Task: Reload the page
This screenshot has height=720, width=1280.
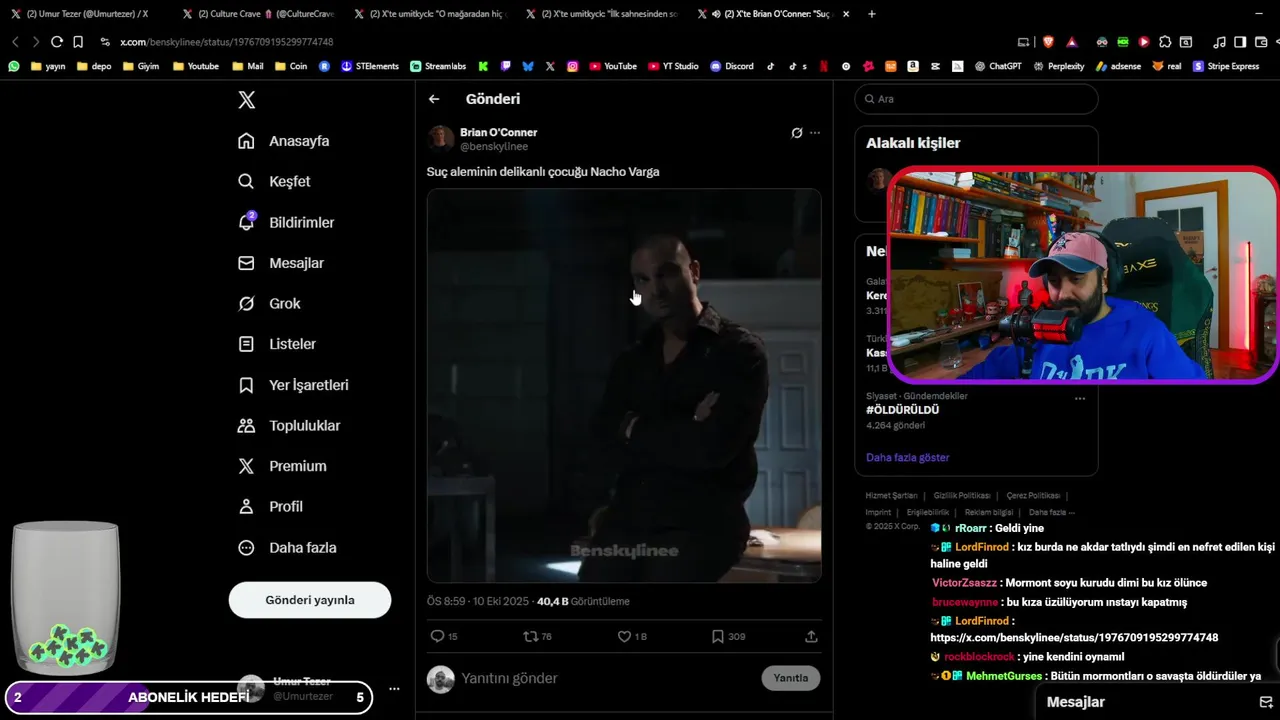Action: tap(57, 42)
